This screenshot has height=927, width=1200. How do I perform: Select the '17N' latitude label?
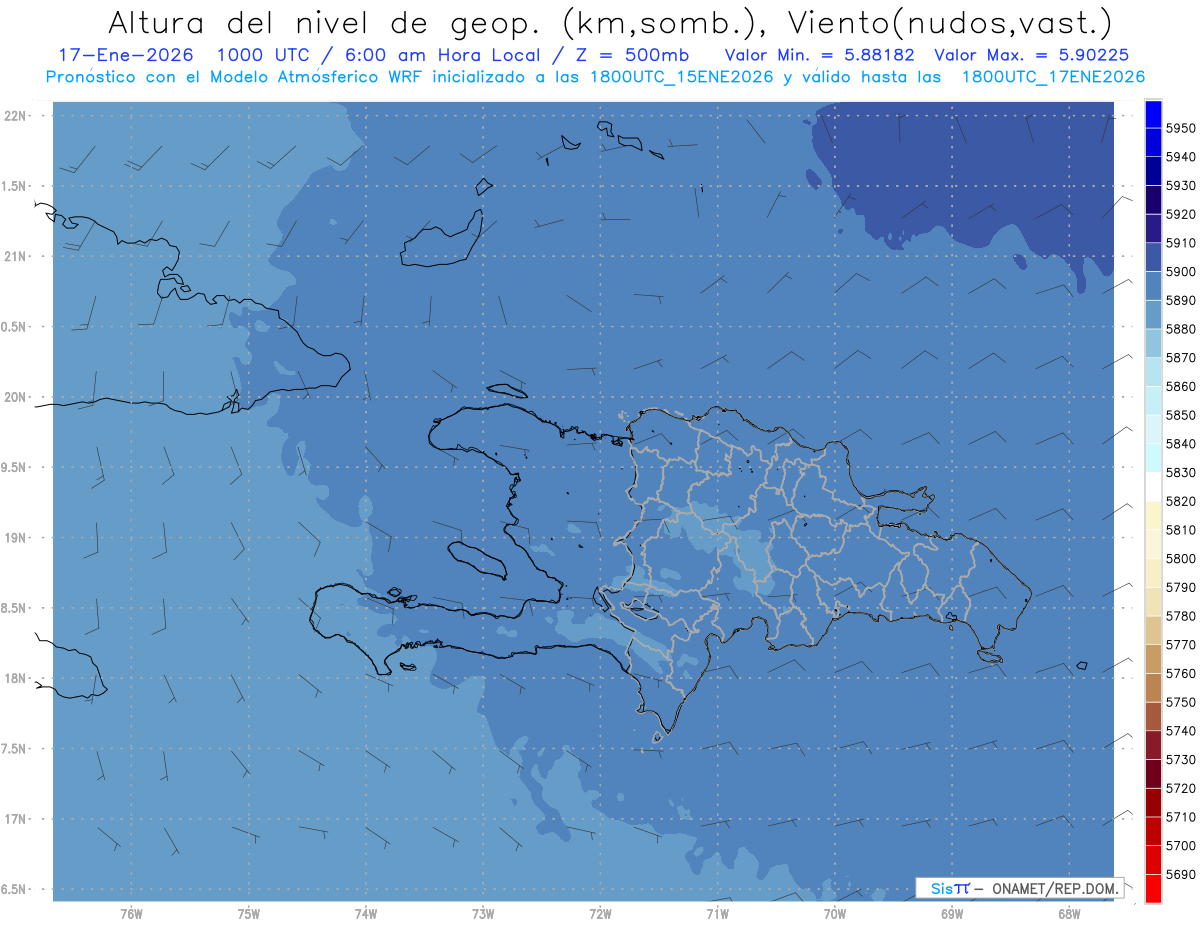click(17, 819)
